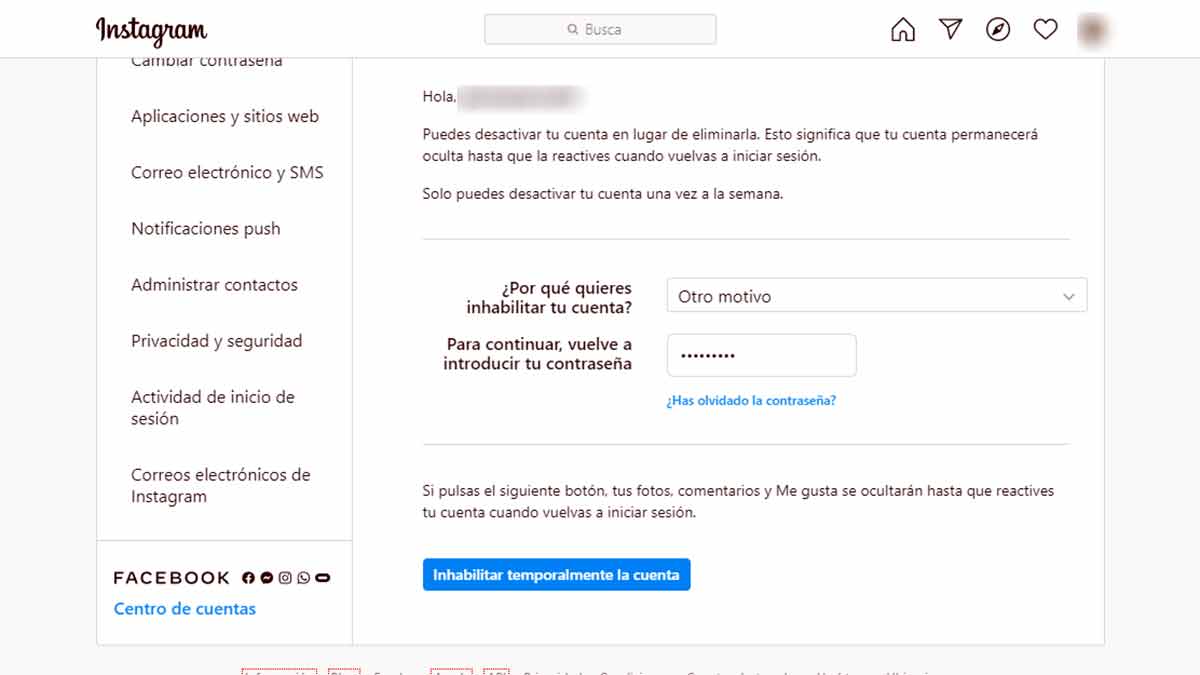Open the Explore compass icon

click(998, 30)
